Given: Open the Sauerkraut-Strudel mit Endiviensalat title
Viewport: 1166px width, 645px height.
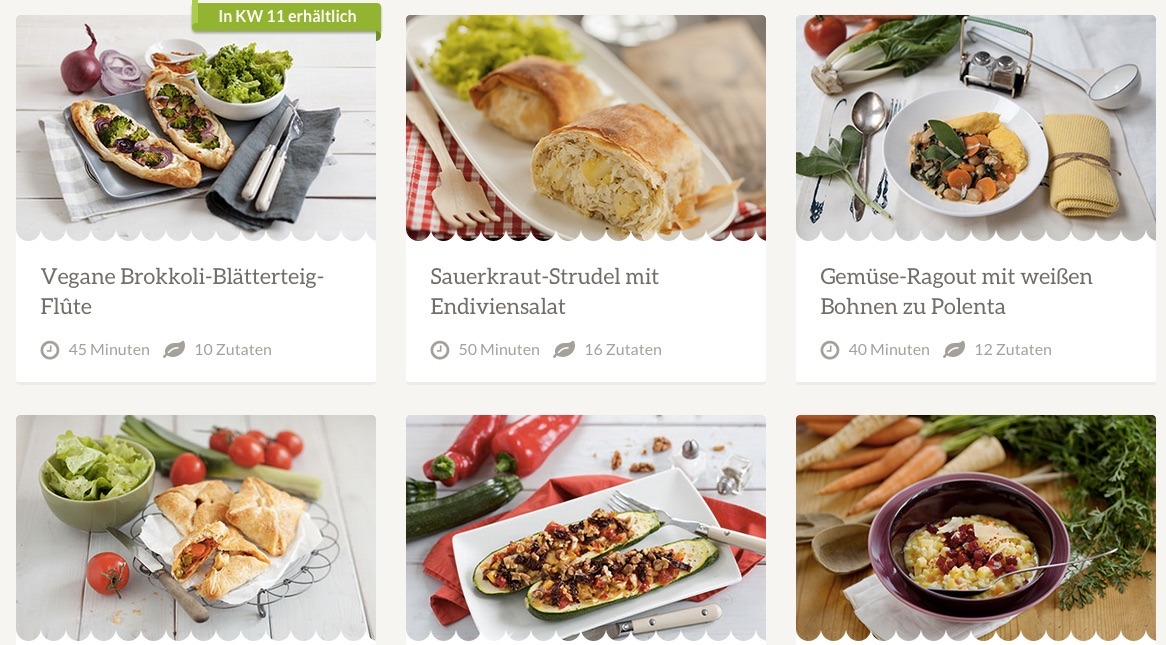Looking at the screenshot, I should (x=544, y=291).
